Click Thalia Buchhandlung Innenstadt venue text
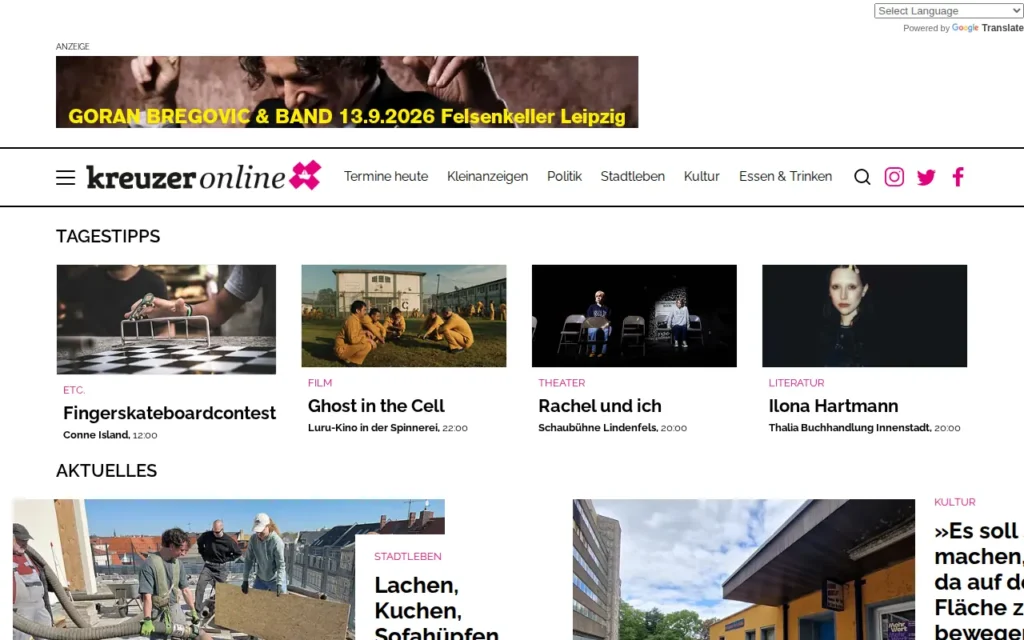This screenshot has height=640, width=1024. [850, 428]
